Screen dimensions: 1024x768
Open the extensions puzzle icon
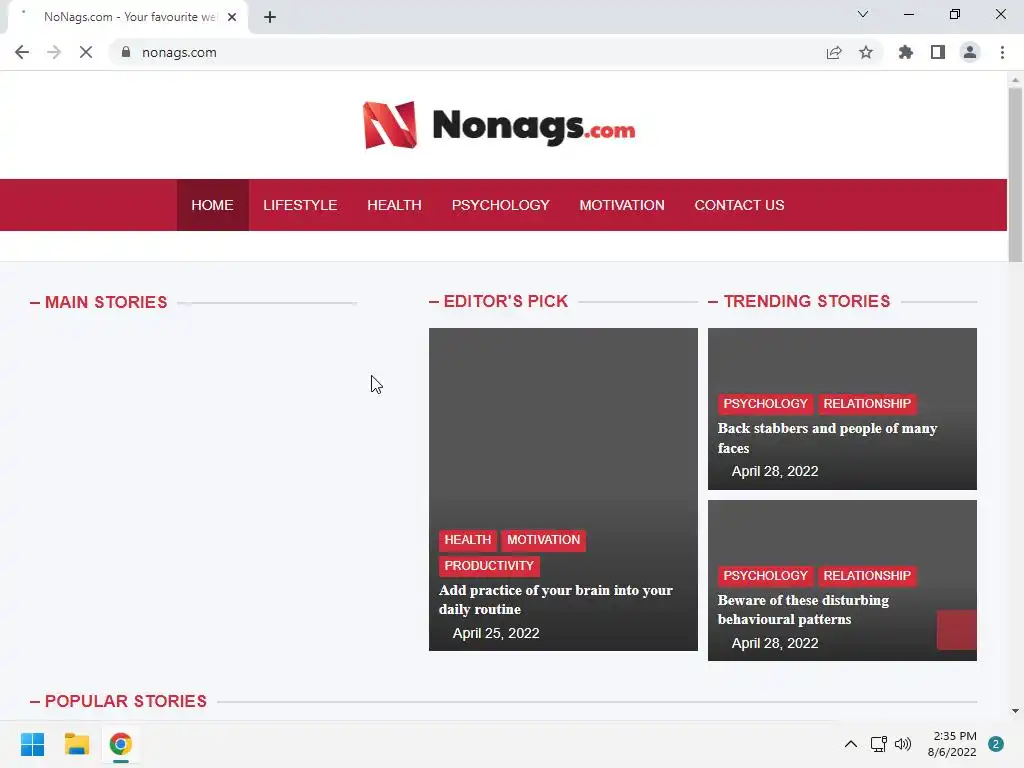tap(906, 52)
